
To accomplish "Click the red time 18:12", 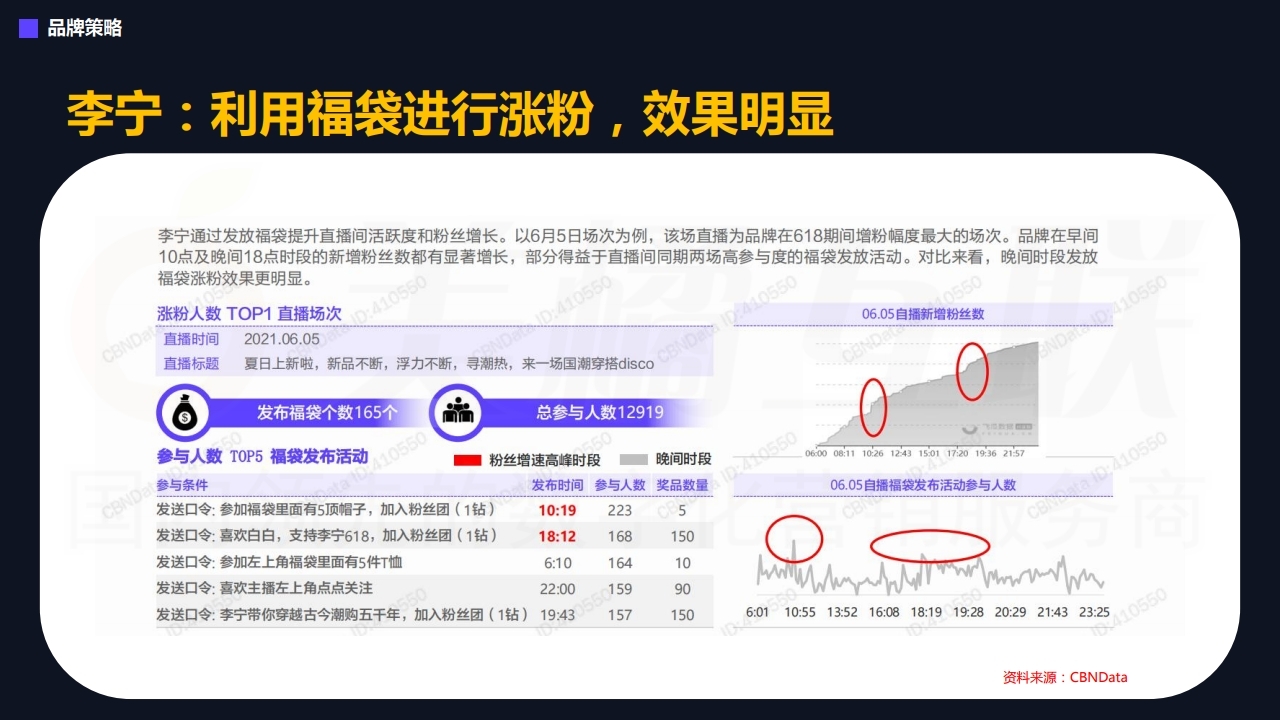I will (557, 537).
